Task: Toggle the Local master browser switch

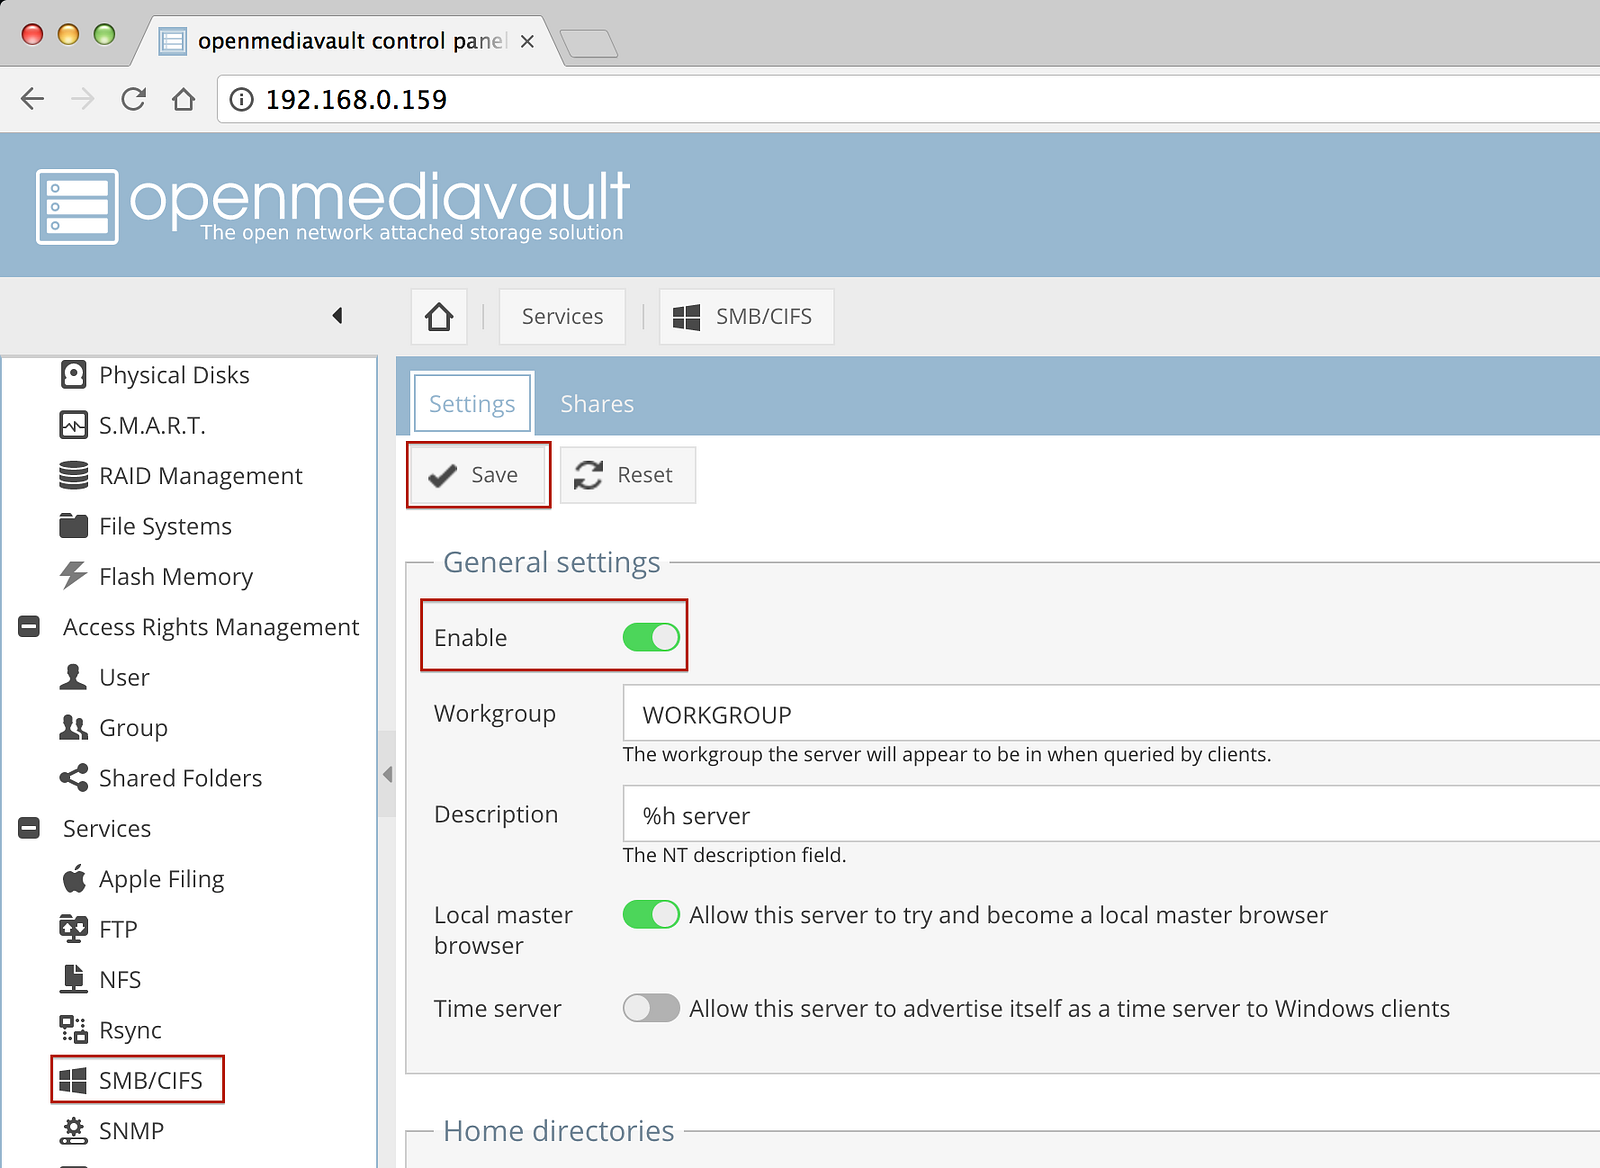Action: (x=651, y=914)
